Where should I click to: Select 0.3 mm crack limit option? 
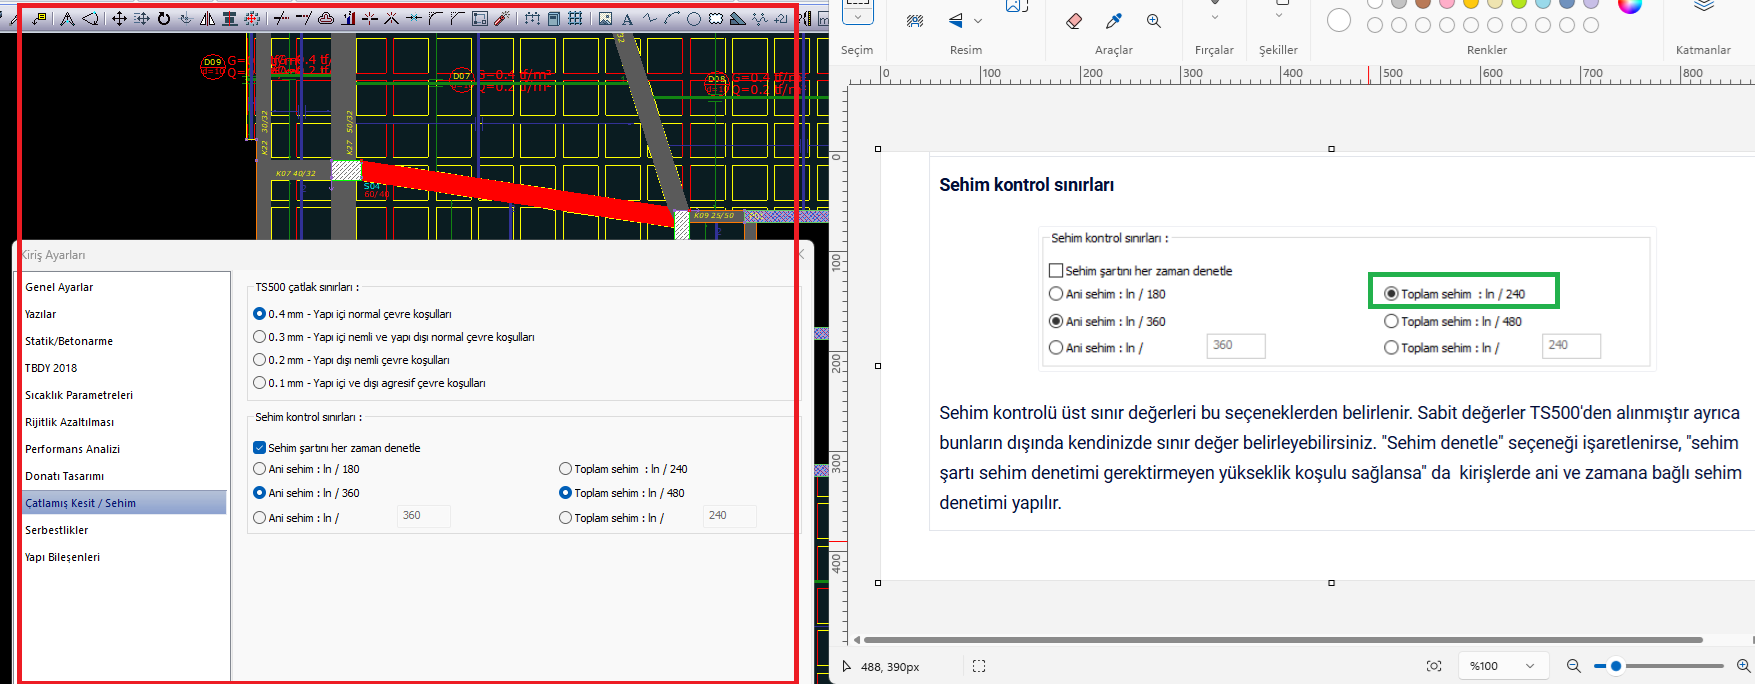(259, 337)
